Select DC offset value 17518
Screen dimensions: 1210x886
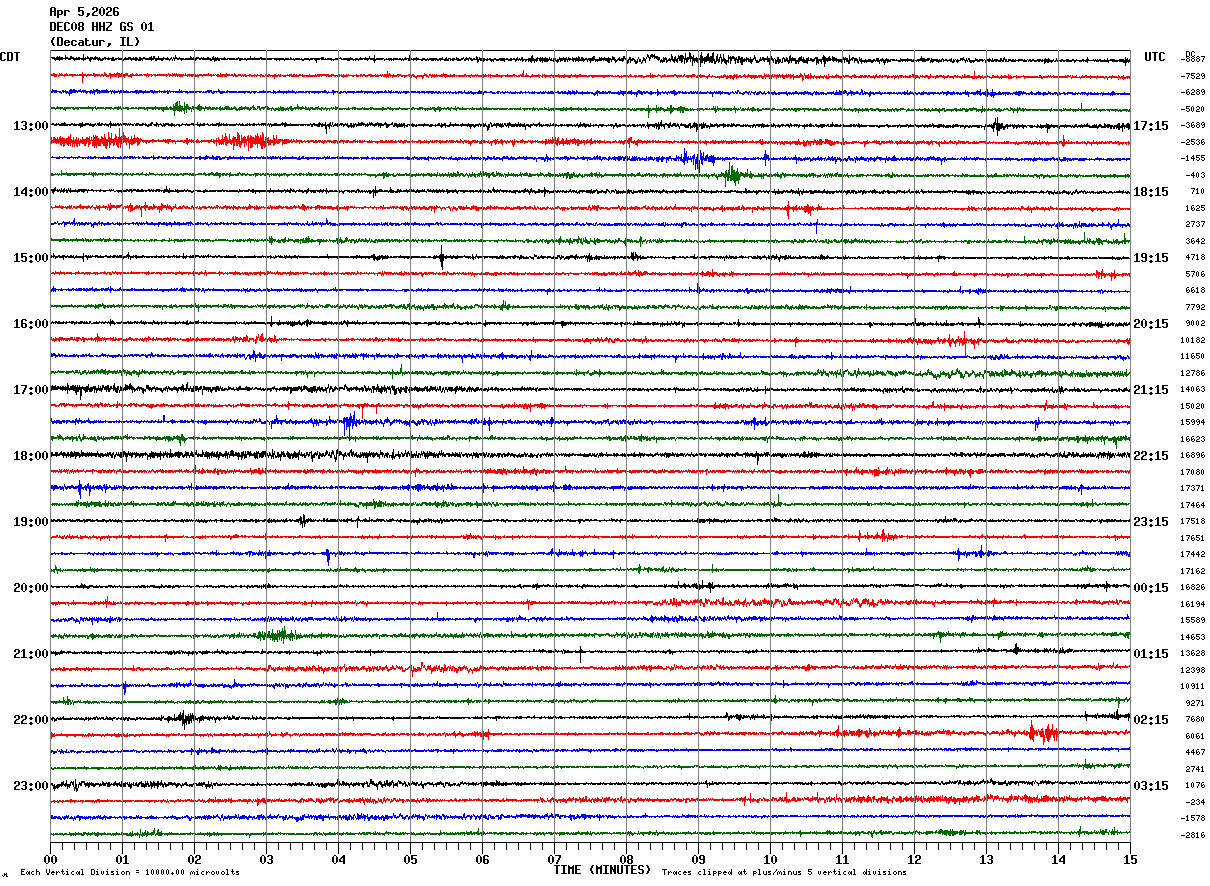1193,522
